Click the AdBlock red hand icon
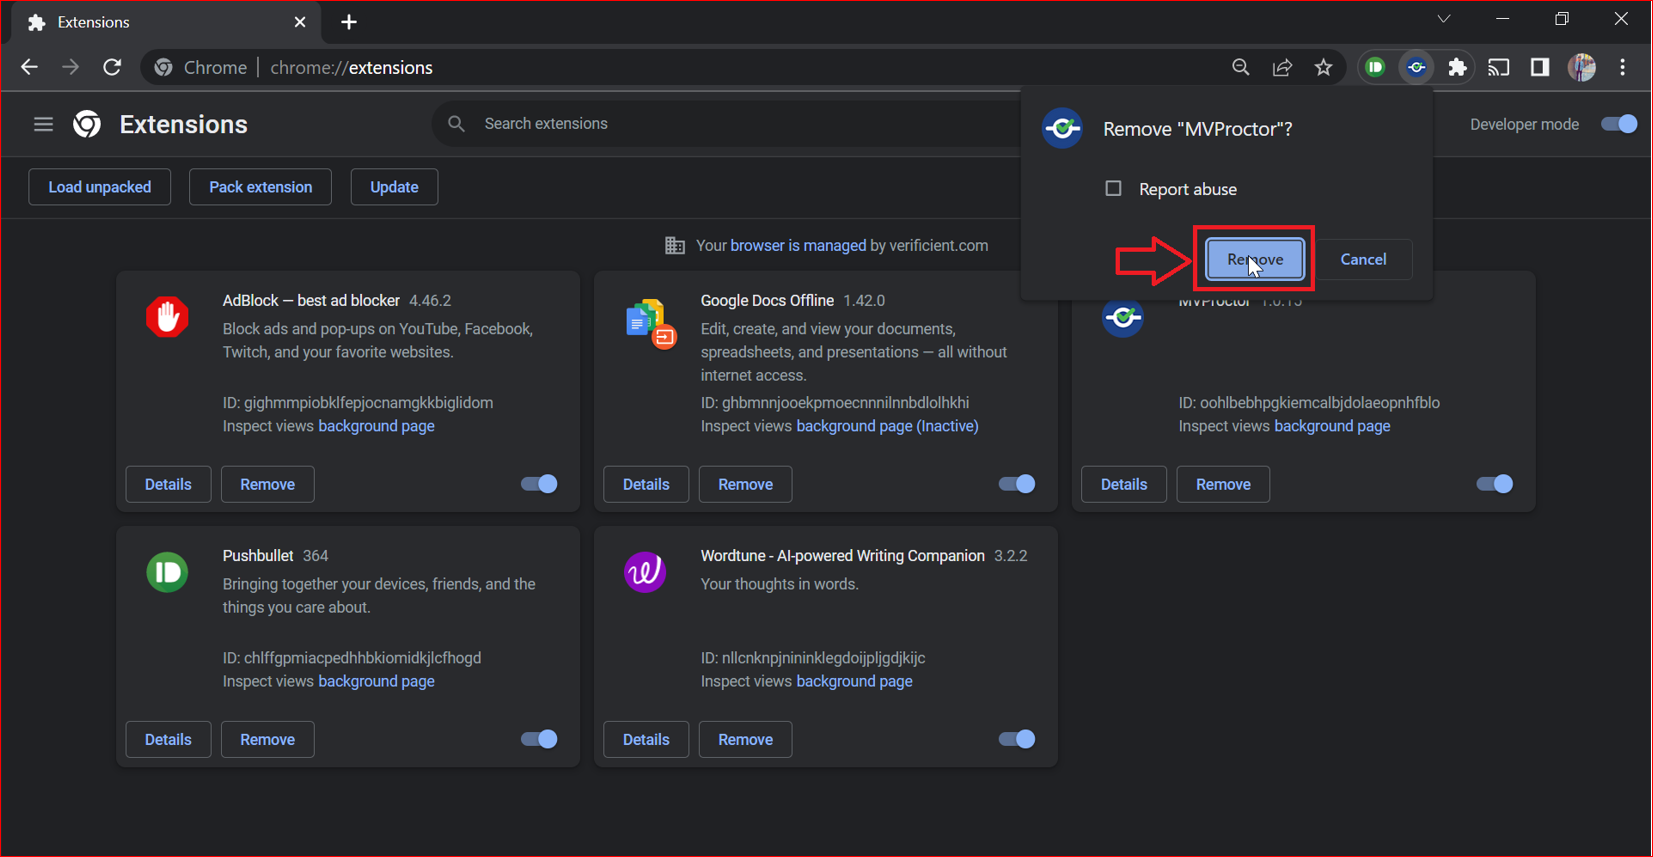The image size is (1653, 857). [167, 316]
